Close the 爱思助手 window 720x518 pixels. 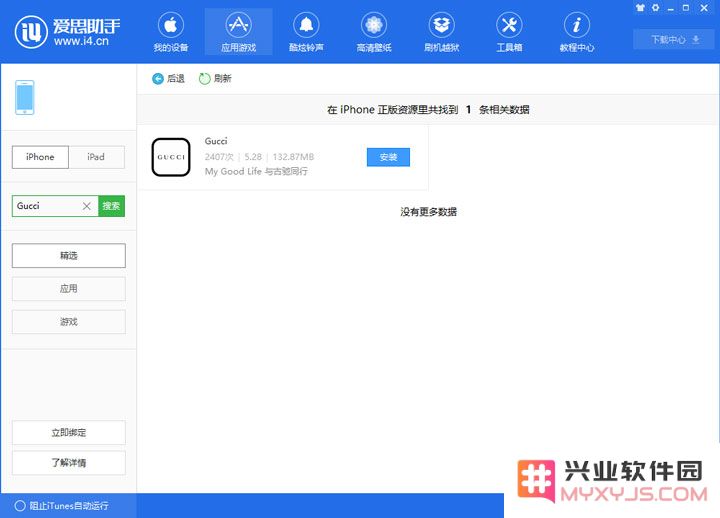pyautogui.click(x=704, y=8)
